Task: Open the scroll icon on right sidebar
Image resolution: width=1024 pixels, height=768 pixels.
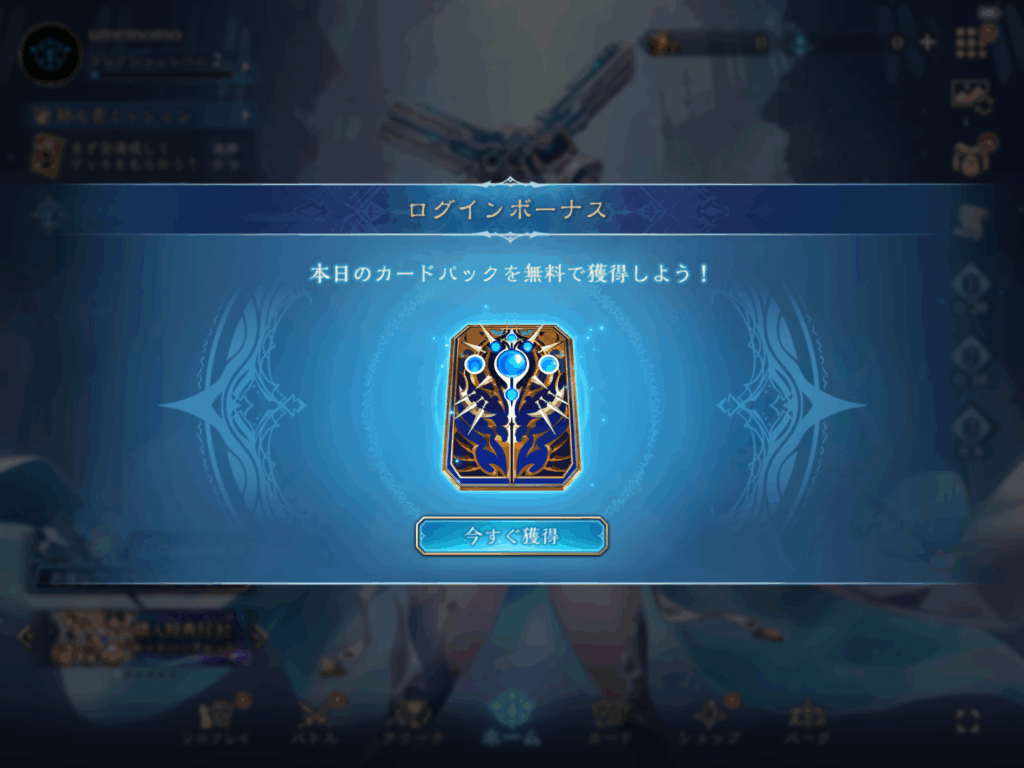Action: pos(972,222)
